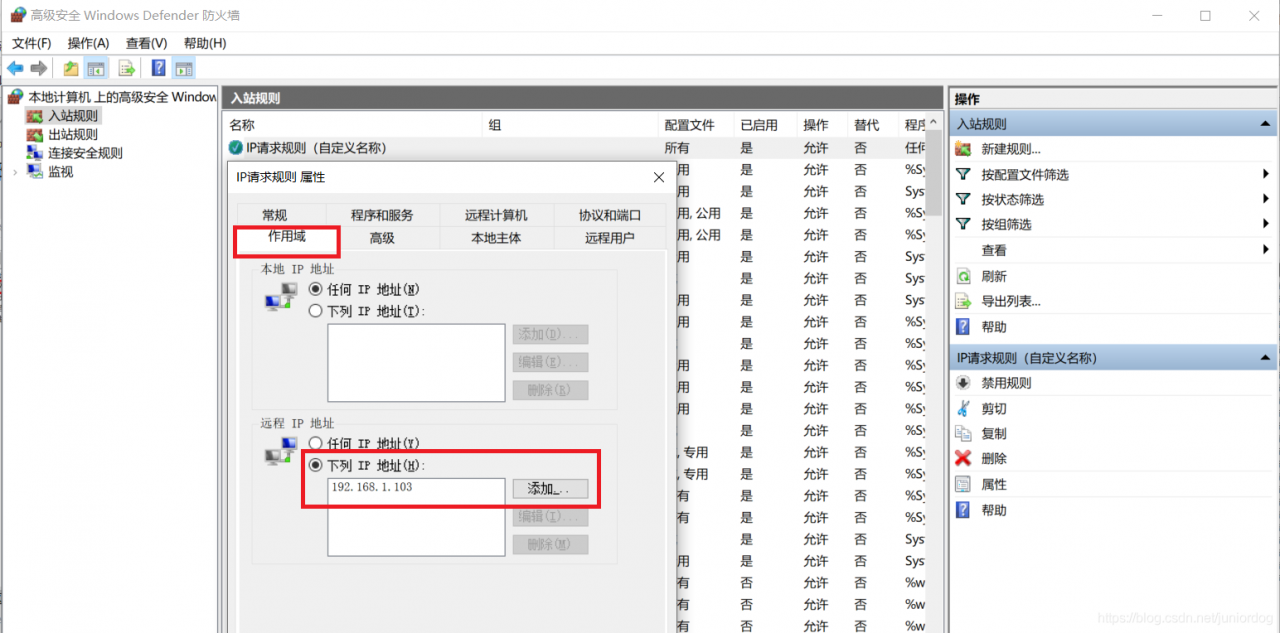The width and height of the screenshot is (1280, 633).
Task: Switch to the 远程计算机 tab
Action: (496, 215)
